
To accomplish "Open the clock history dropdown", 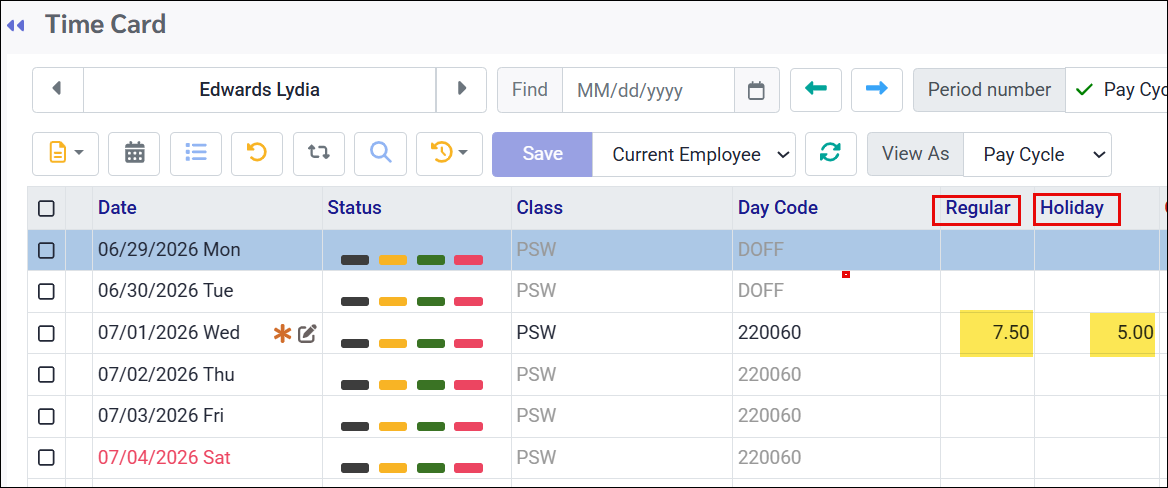I will click(449, 153).
